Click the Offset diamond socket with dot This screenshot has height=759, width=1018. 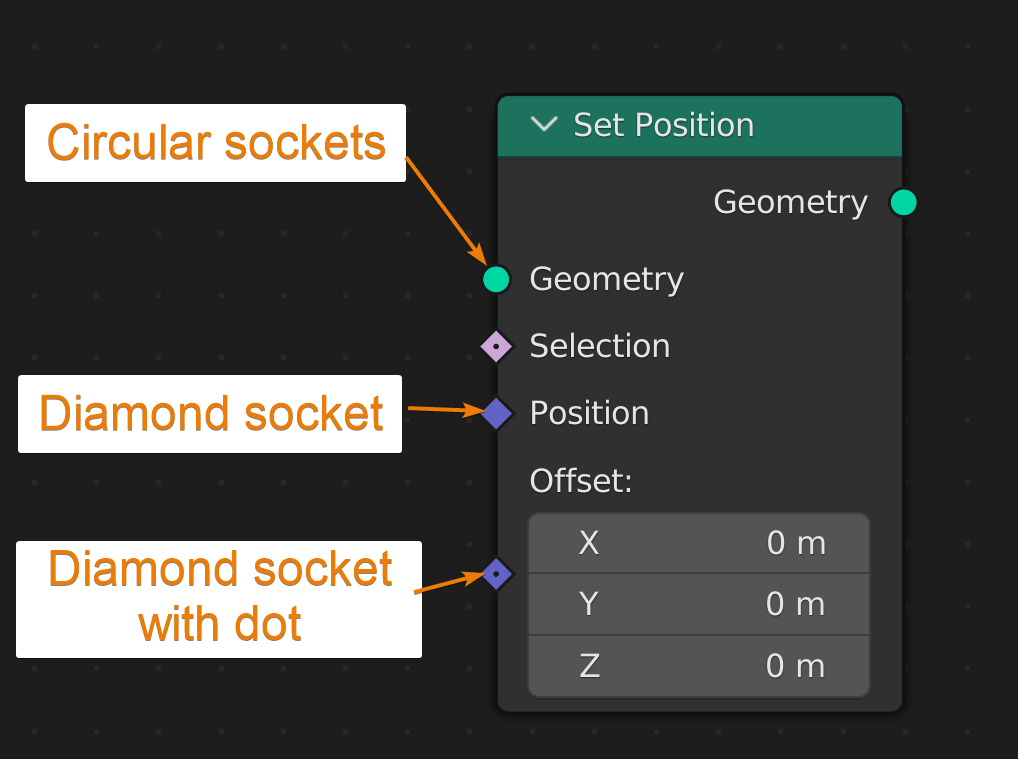tap(497, 575)
